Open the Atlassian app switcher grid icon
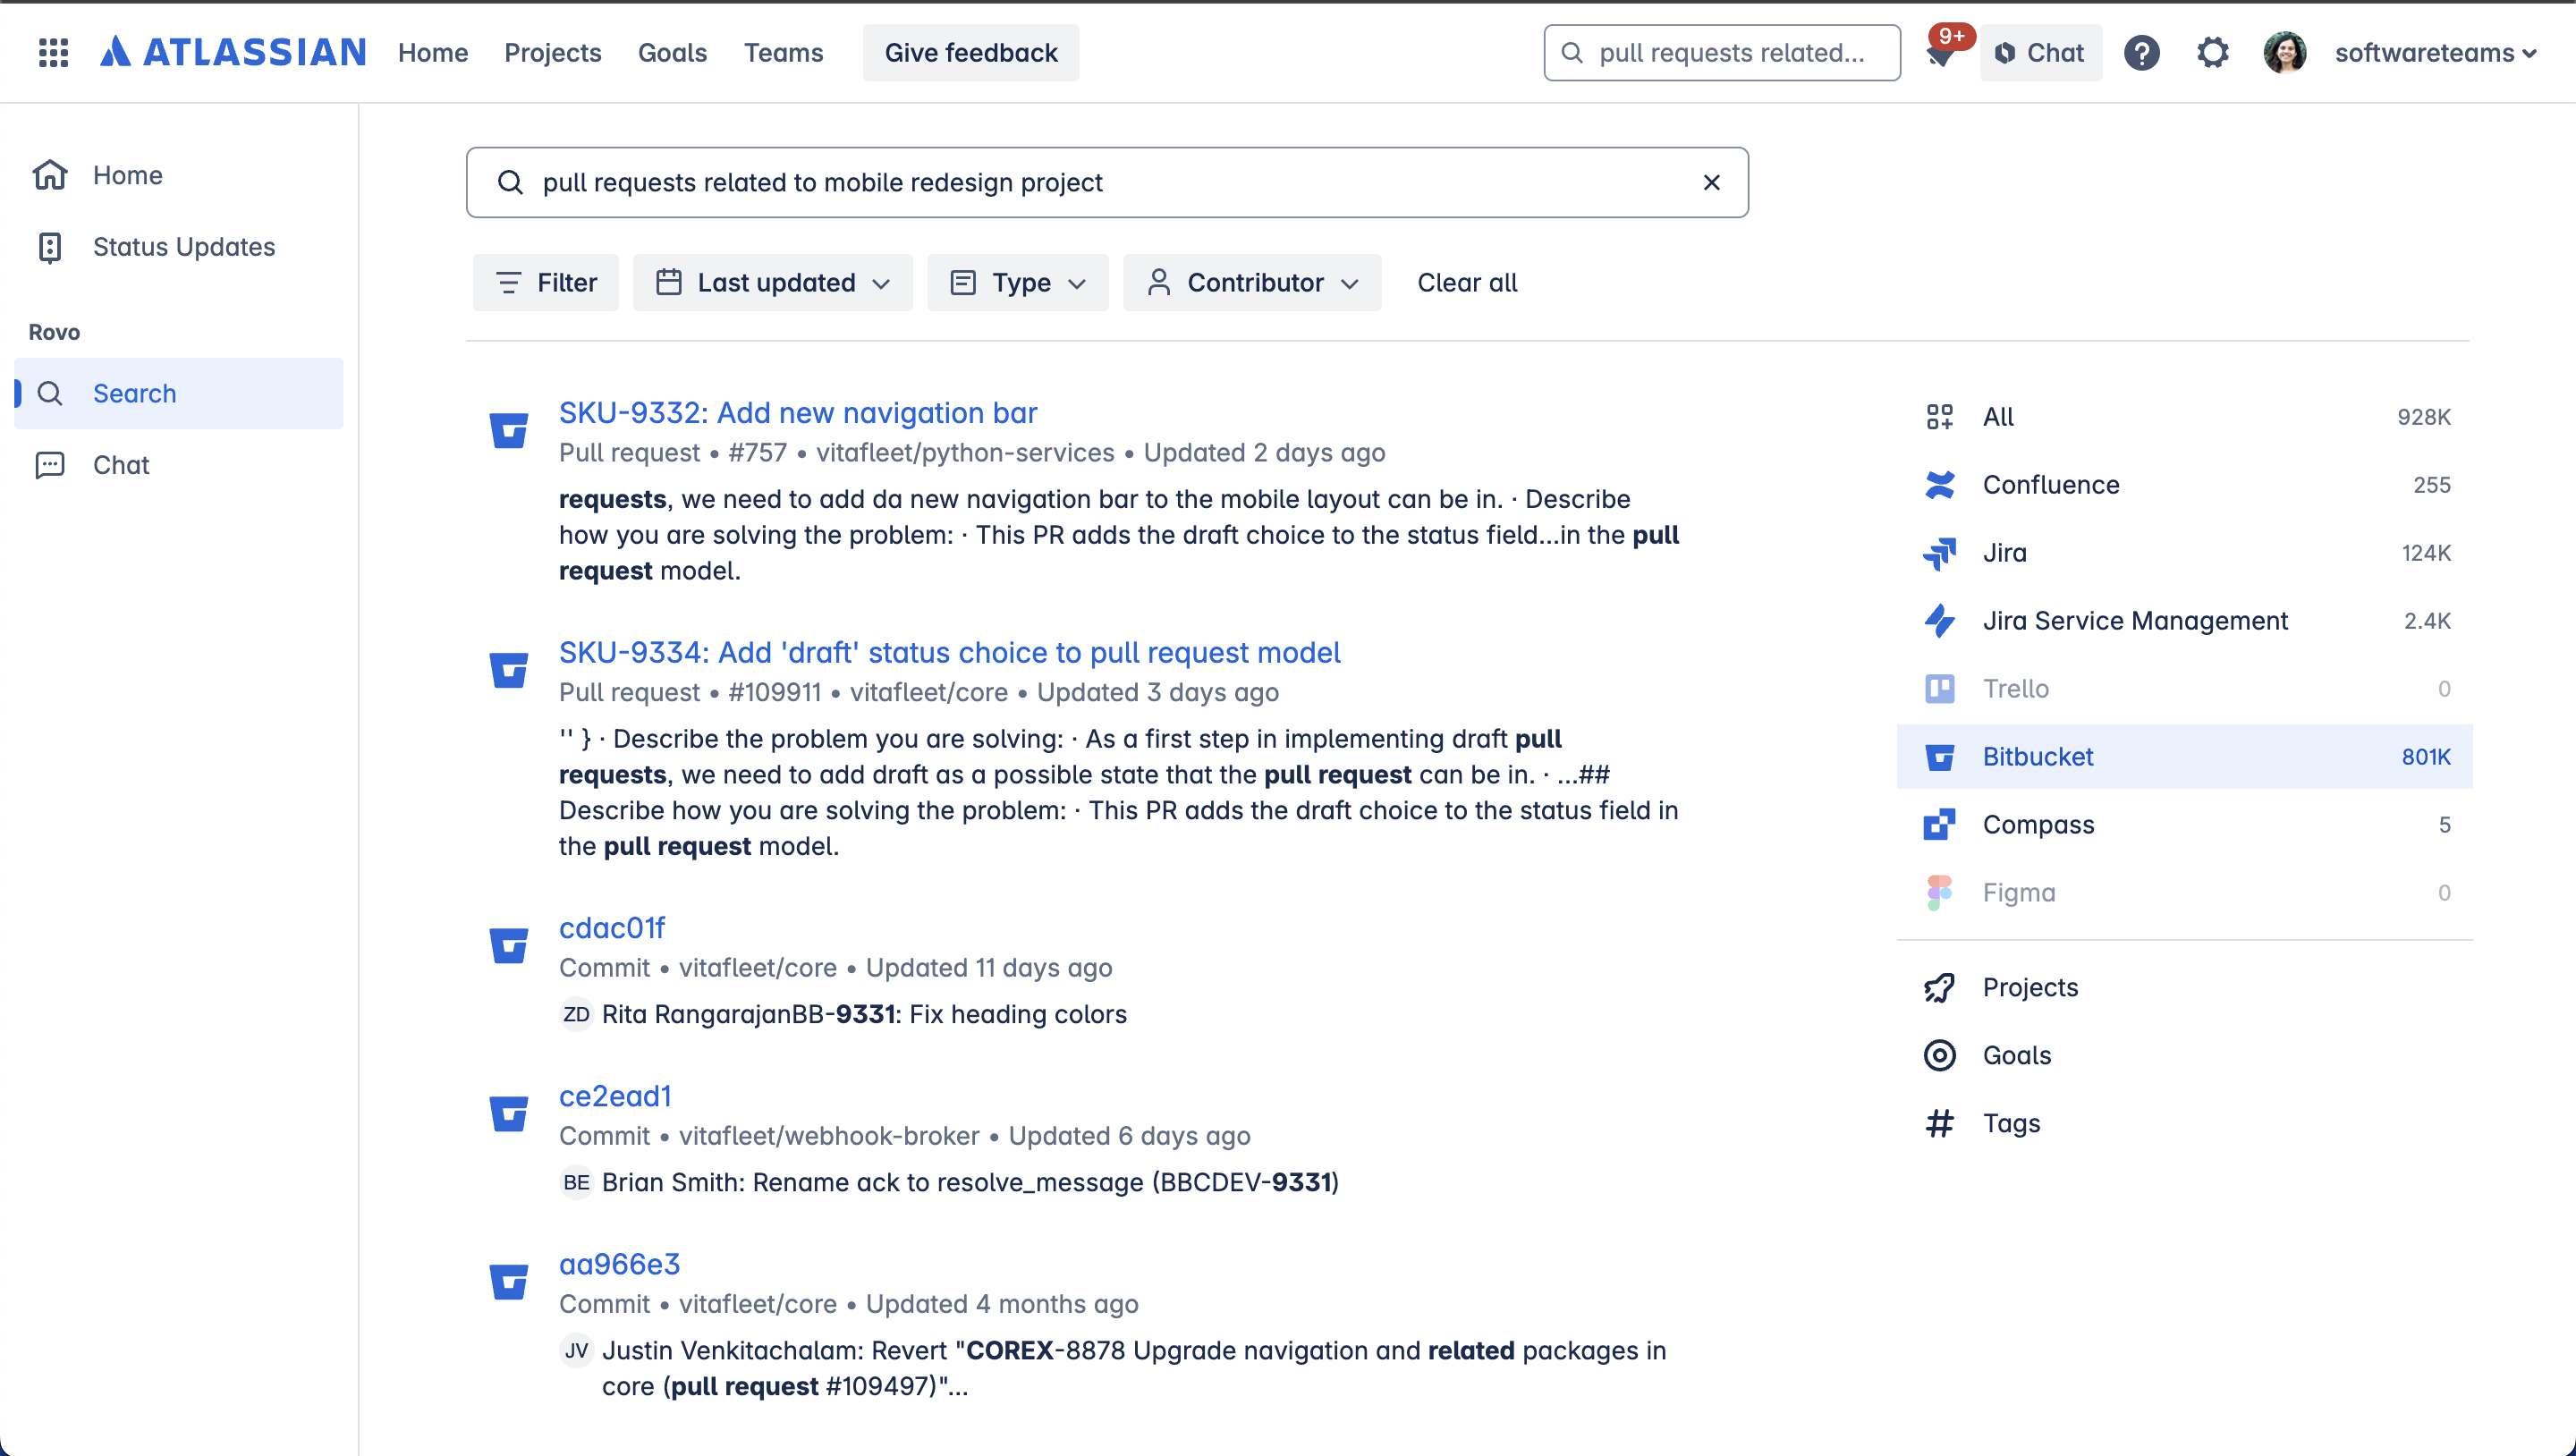The image size is (2576, 1456). [x=52, y=52]
